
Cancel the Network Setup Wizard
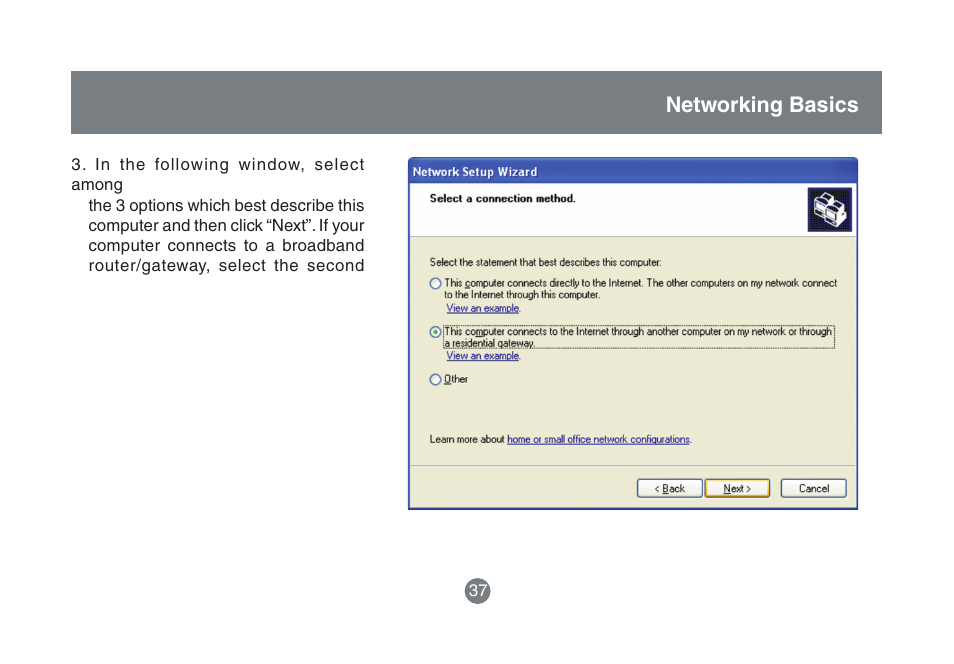813,488
